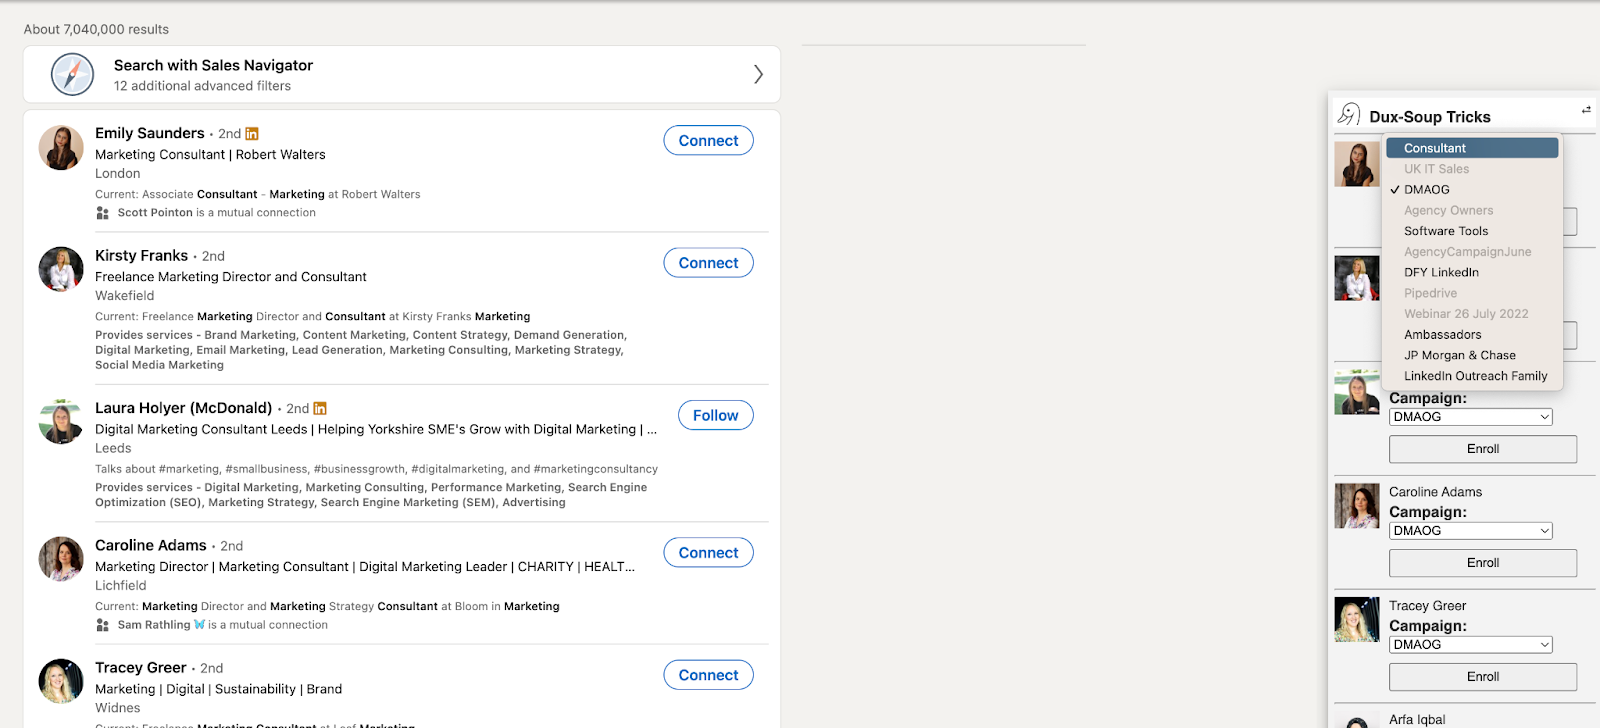Image resolution: width=1600 pixels, height=728 pixels.
Task: Open Tracey Greer's profile photo in search results
Action: point(61,682)
